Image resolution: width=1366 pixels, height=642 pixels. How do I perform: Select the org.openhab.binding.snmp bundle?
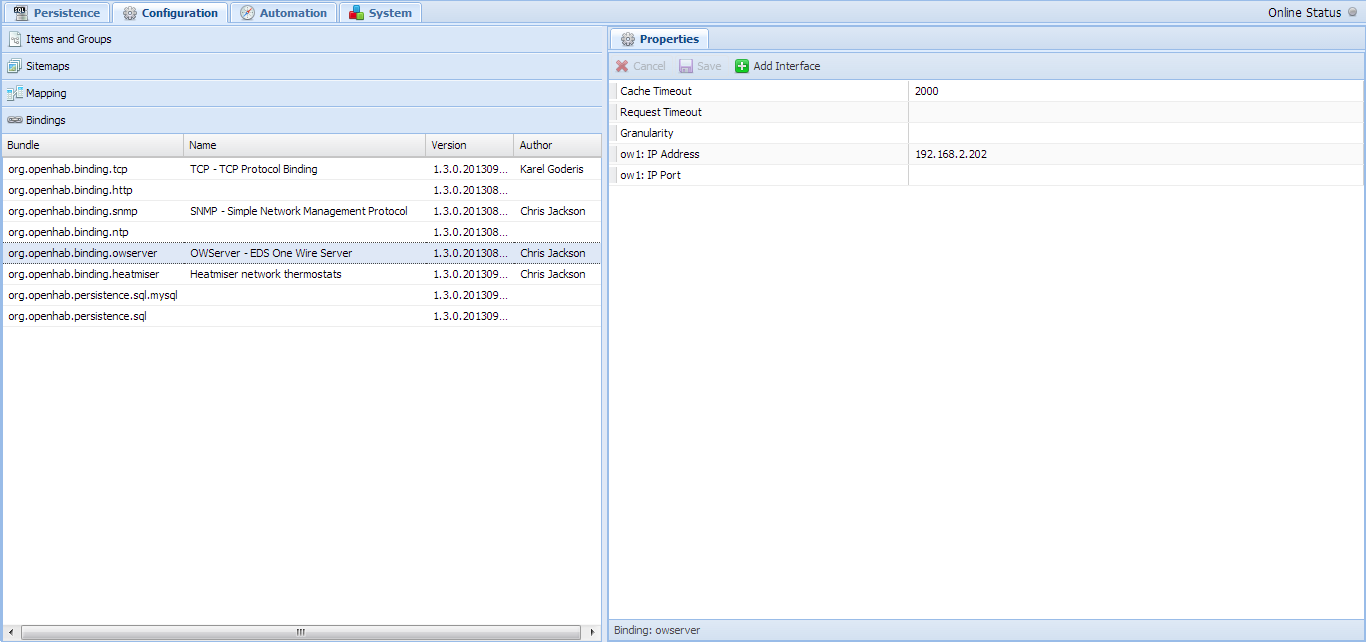coord(73,211)
